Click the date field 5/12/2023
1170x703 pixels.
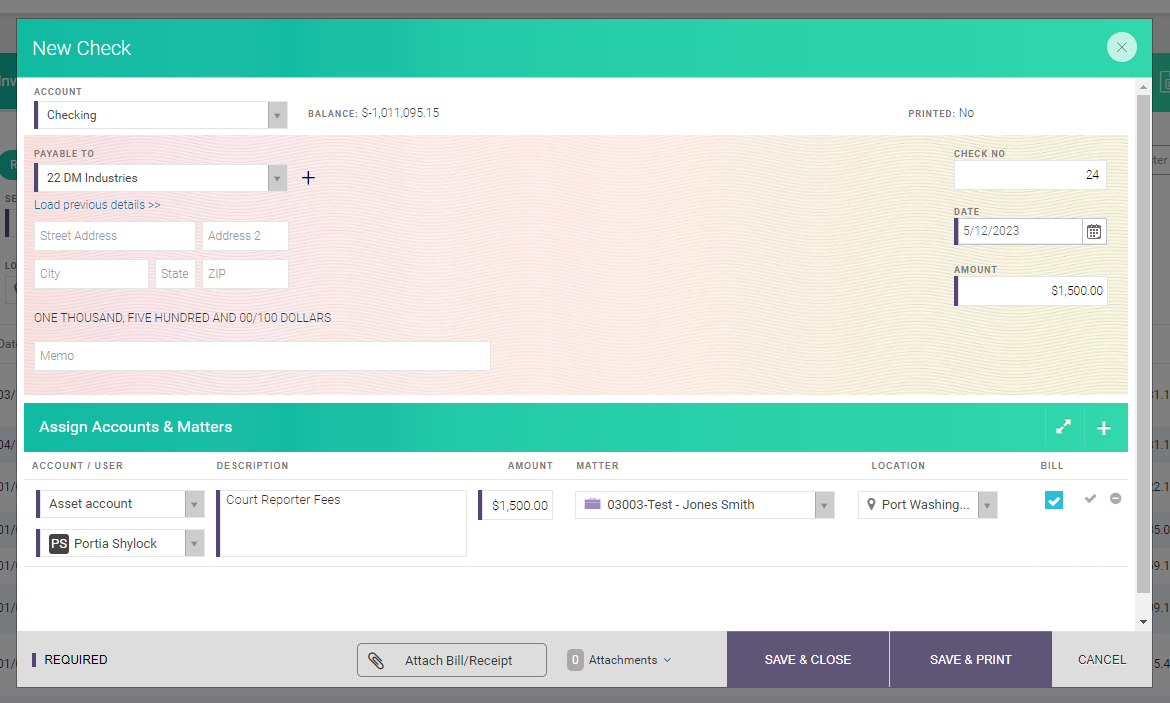[x=1019, y=231]
